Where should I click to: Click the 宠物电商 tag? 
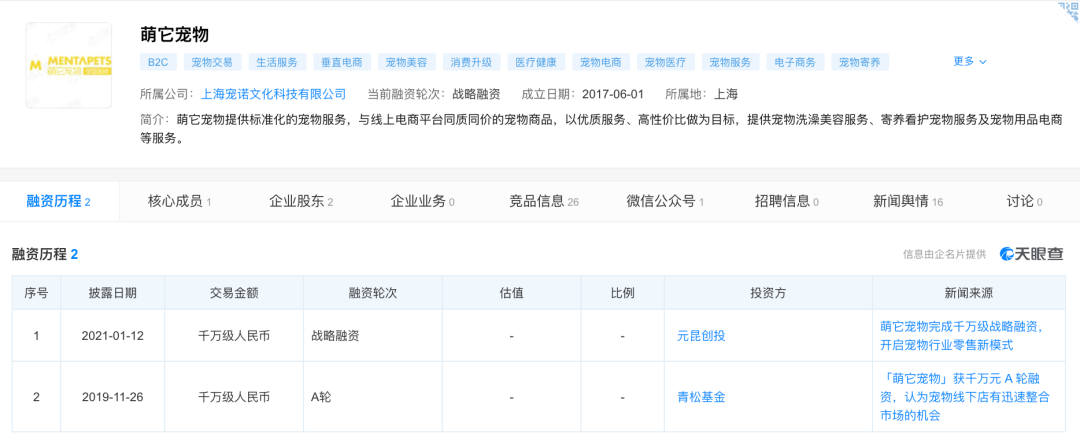point(601,62)
